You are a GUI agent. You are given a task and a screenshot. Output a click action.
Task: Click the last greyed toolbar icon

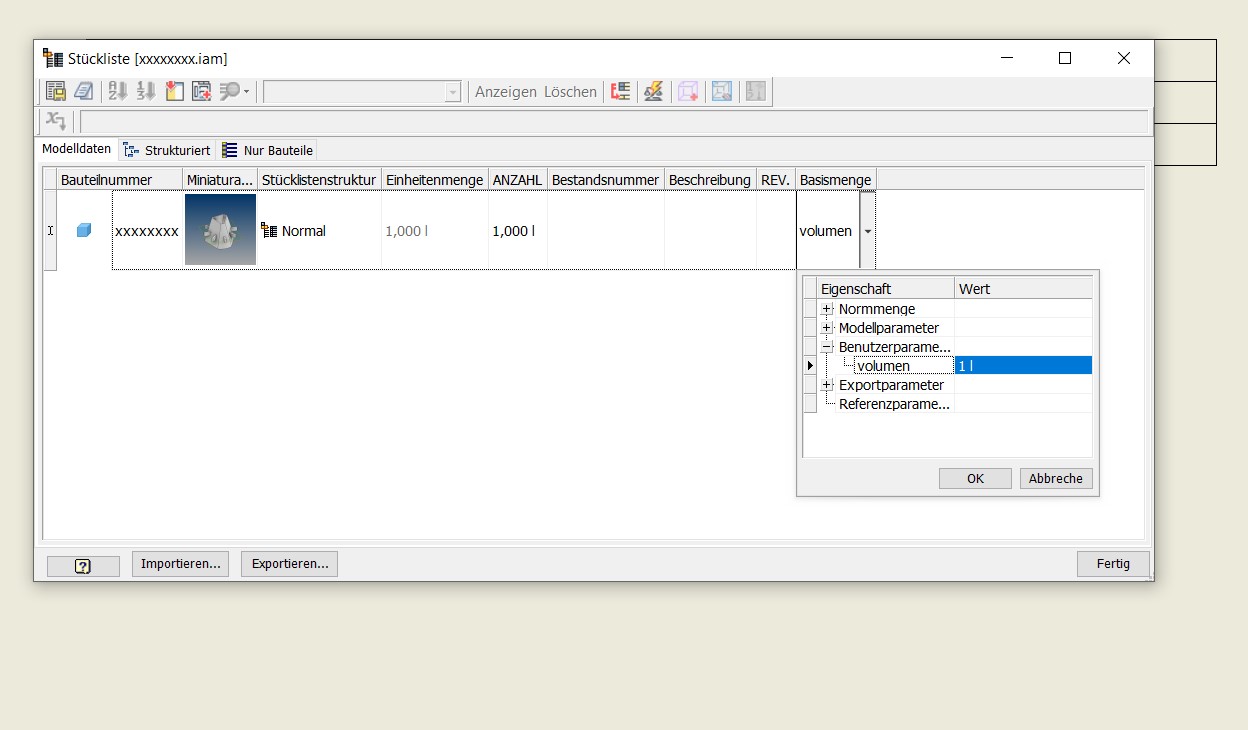(x=755, y=91)
